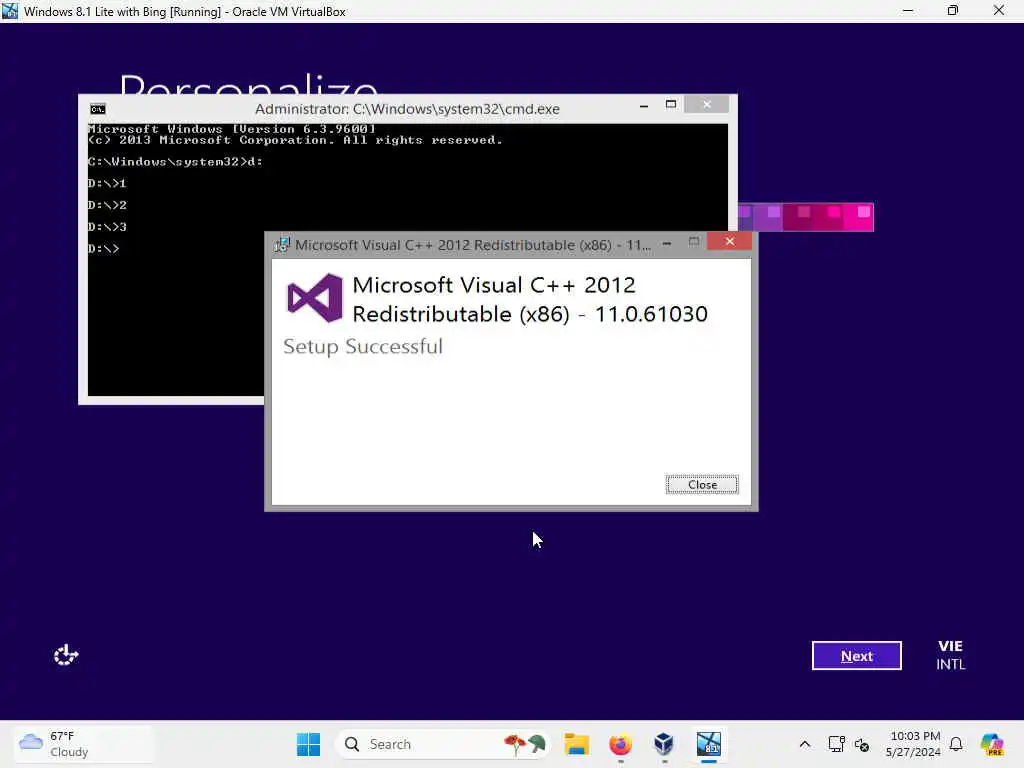Open the weather widget showing 67°F Cloudy
The width and height of the screenshot is (1024, 768).
pyautogui.click(x=83, y=744)
